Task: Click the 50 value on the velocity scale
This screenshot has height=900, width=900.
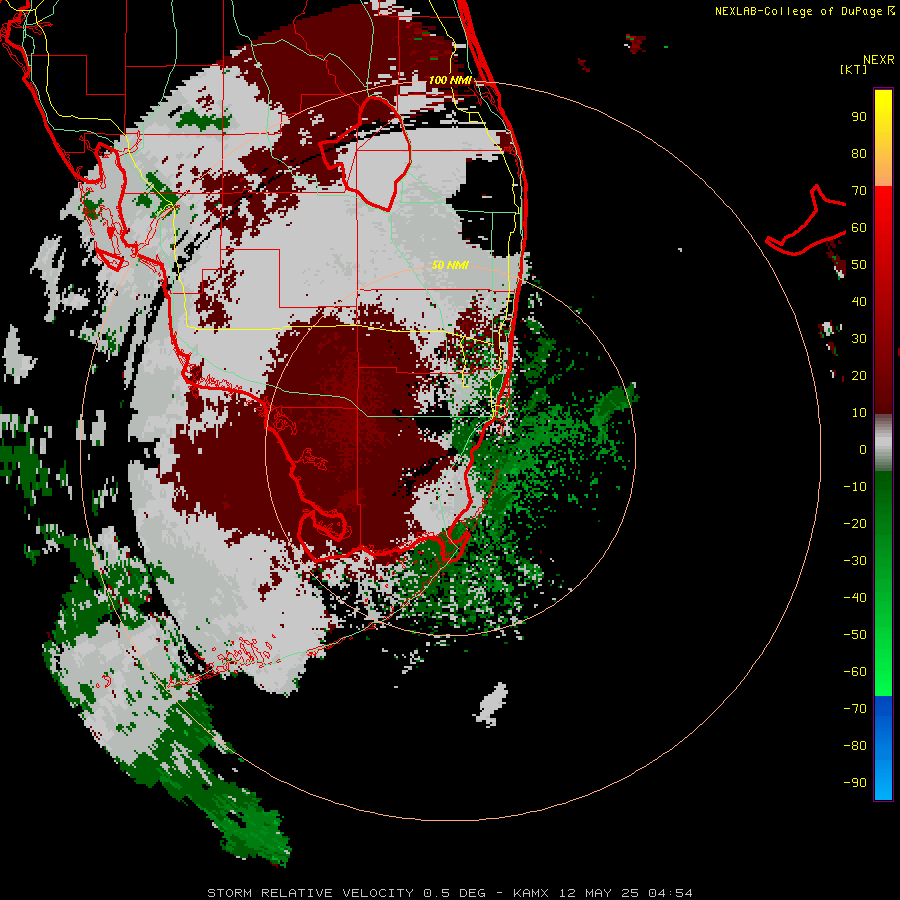Action: [859, 265]
